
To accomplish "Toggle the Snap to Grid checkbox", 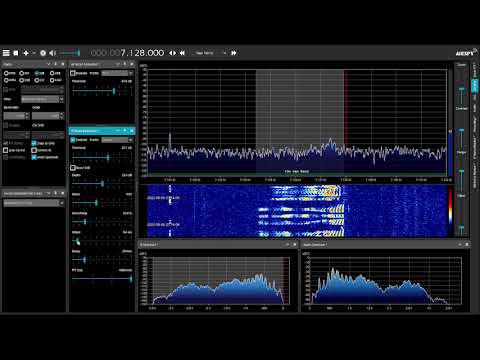I will (x=34, y=143).
